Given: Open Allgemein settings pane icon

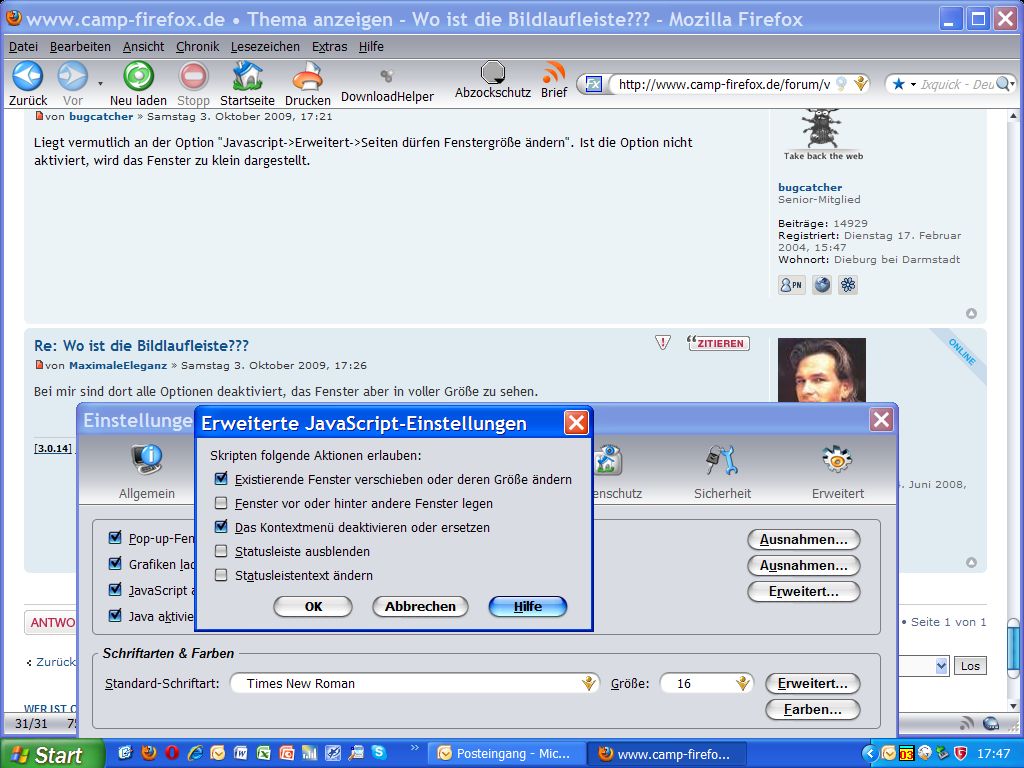Looking at the screenshot, I should pos(146,459).
